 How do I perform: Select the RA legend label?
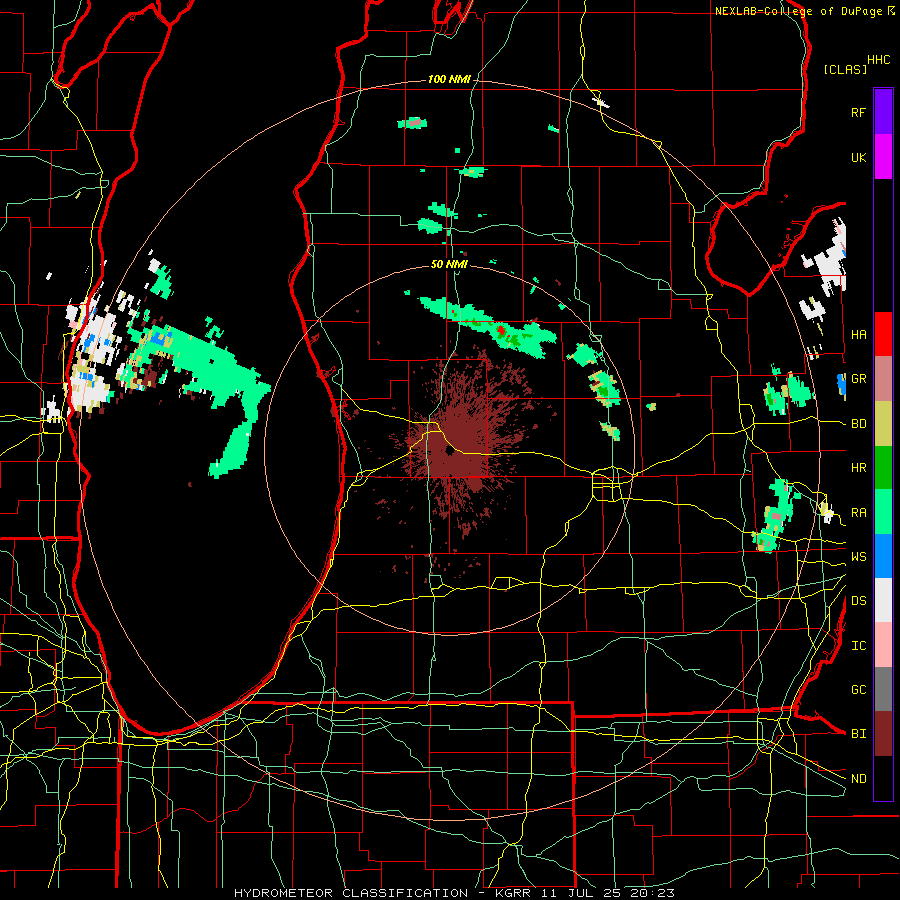click(x=858, y=513)
